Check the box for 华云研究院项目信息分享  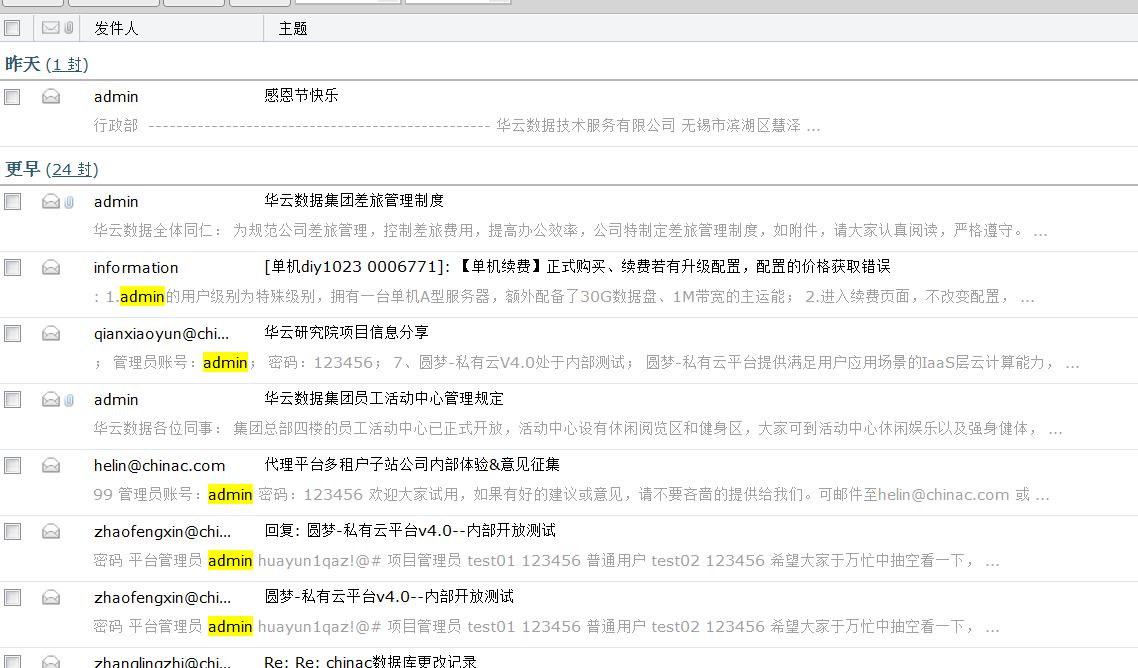tap(12, 333)
